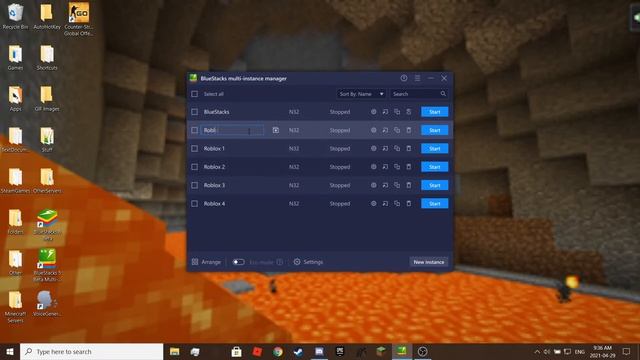Expand hidden system tray icons chevron
The width and height of the screenshot is (640, 360).
click(537, 351)
